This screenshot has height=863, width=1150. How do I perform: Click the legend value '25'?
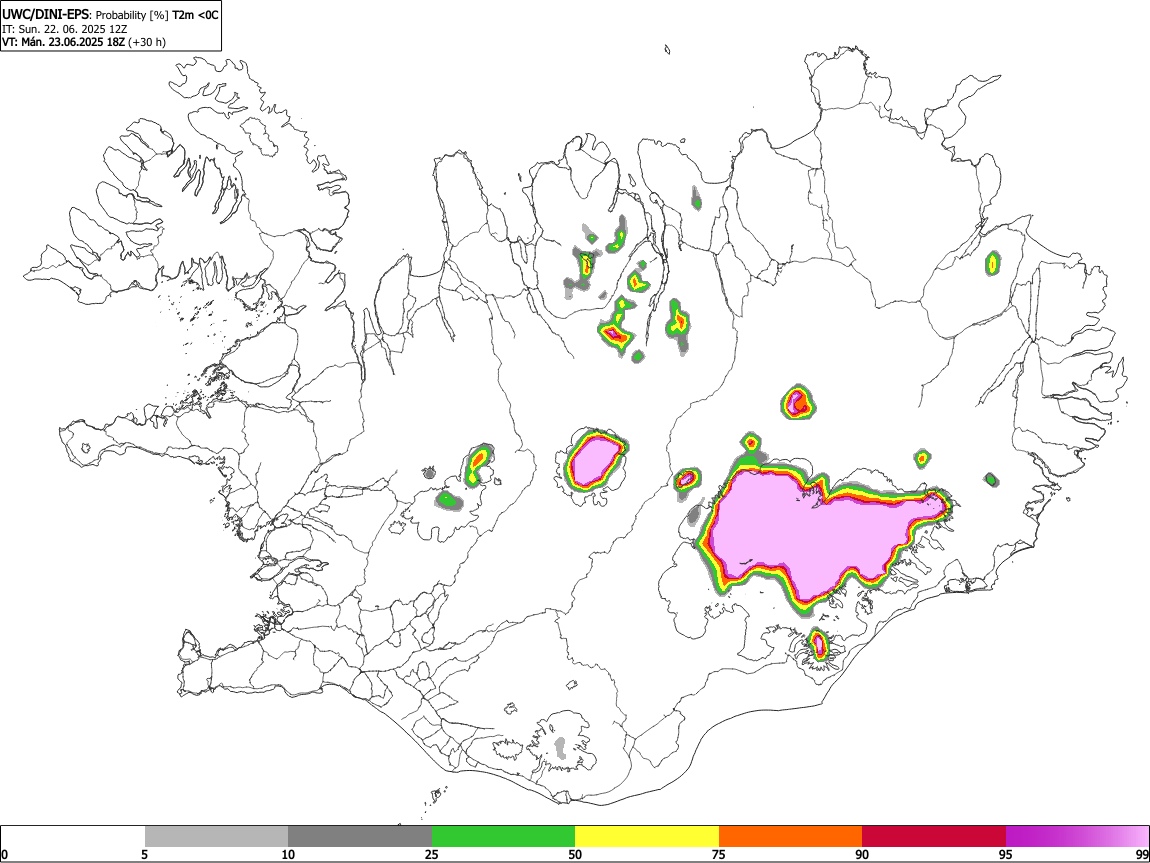(x=432, y=855)
